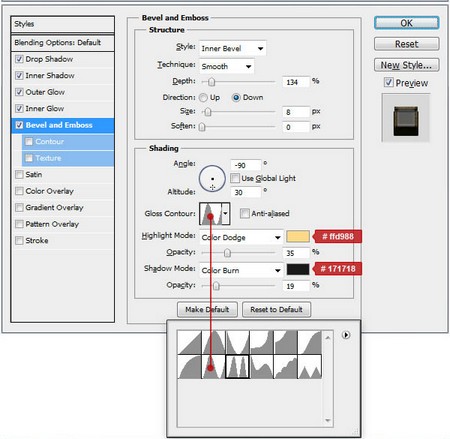Screen dimensions: 450x439
Task: Select the Cove-Shallow contour preset
Action: 286,342
